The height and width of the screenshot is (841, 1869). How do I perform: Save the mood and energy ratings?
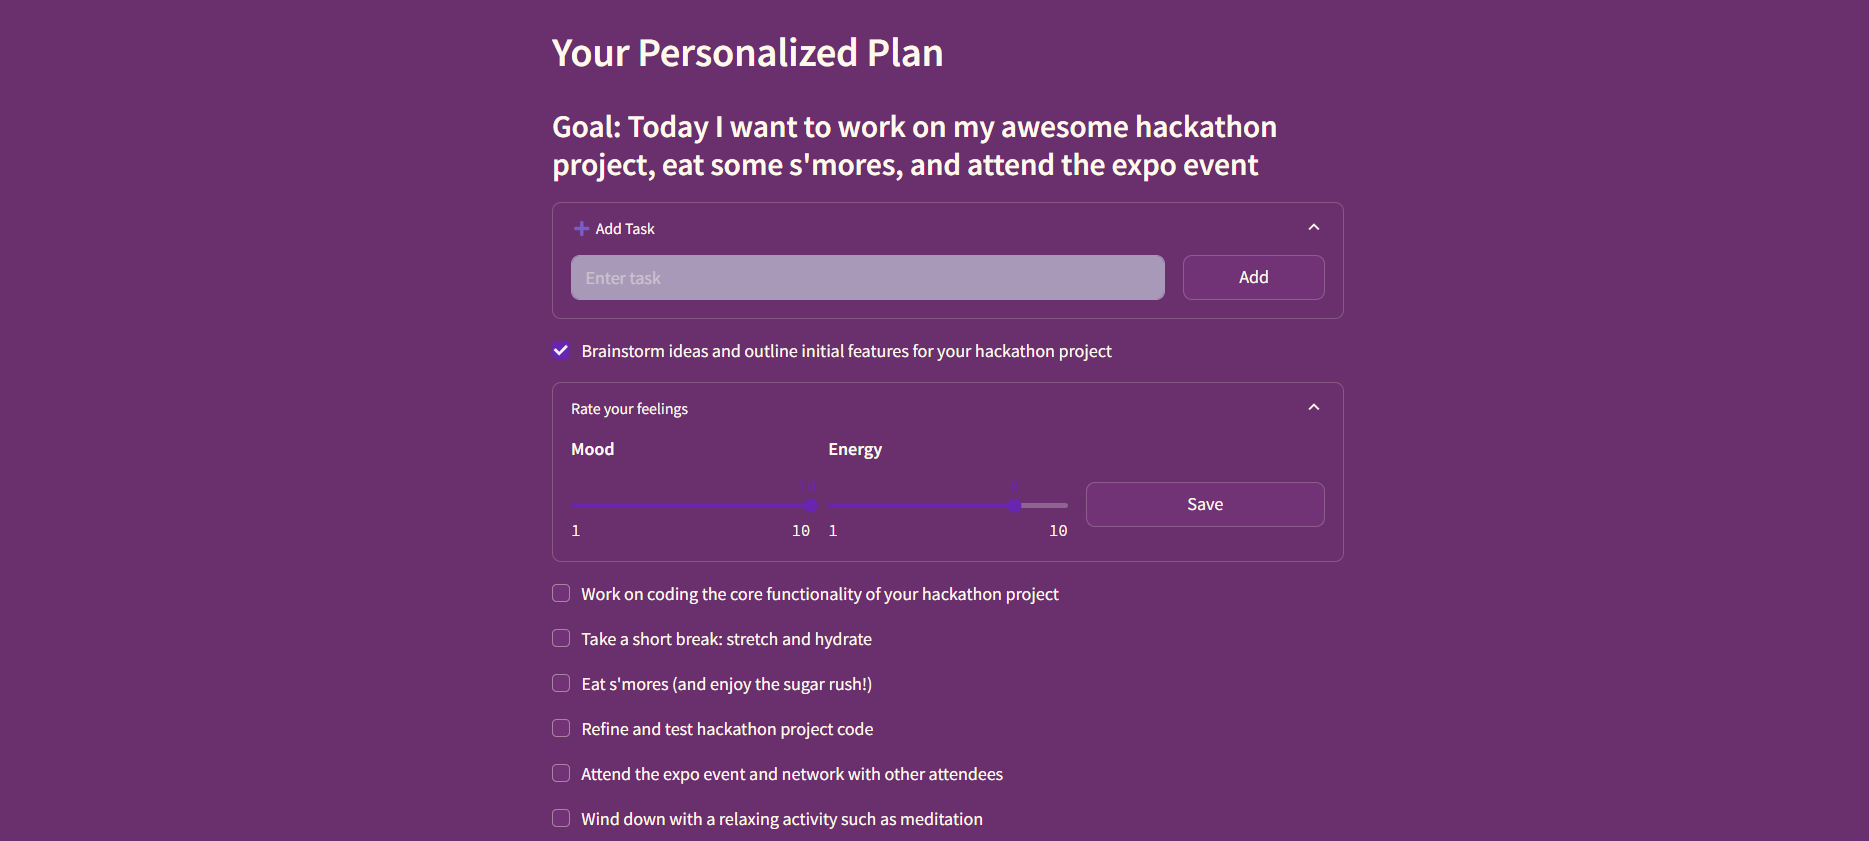(1204, 505)
